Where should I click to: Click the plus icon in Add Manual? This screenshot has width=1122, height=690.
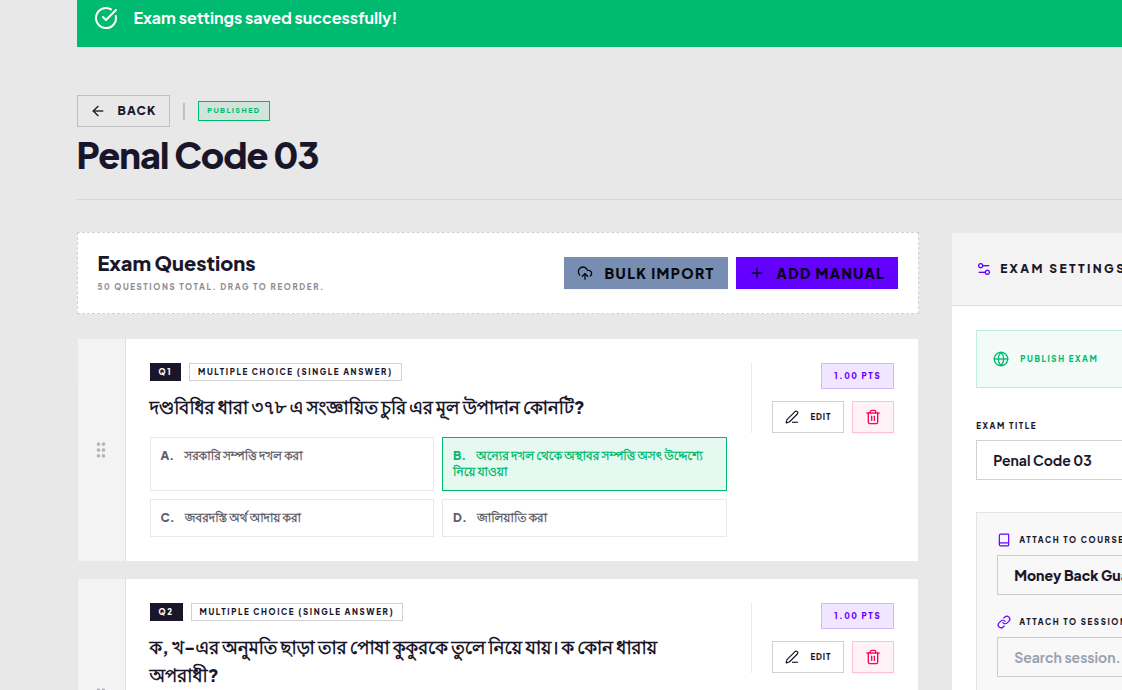pyautogui.click(x=757, y=273)
